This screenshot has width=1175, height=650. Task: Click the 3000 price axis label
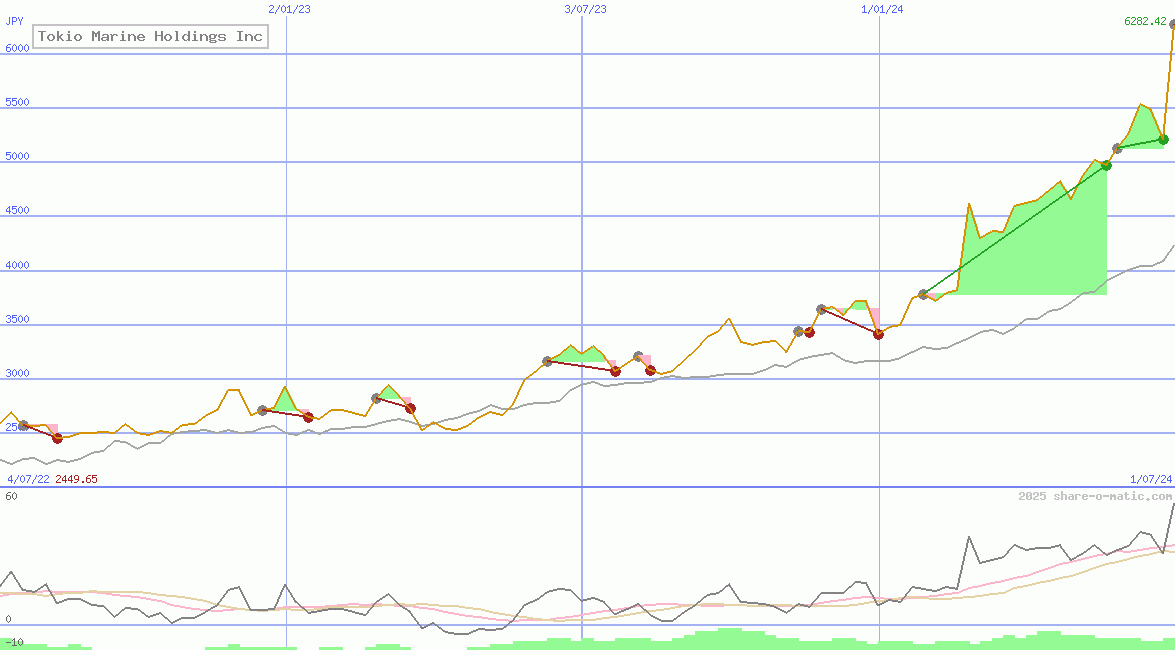(x=17, y=373)
